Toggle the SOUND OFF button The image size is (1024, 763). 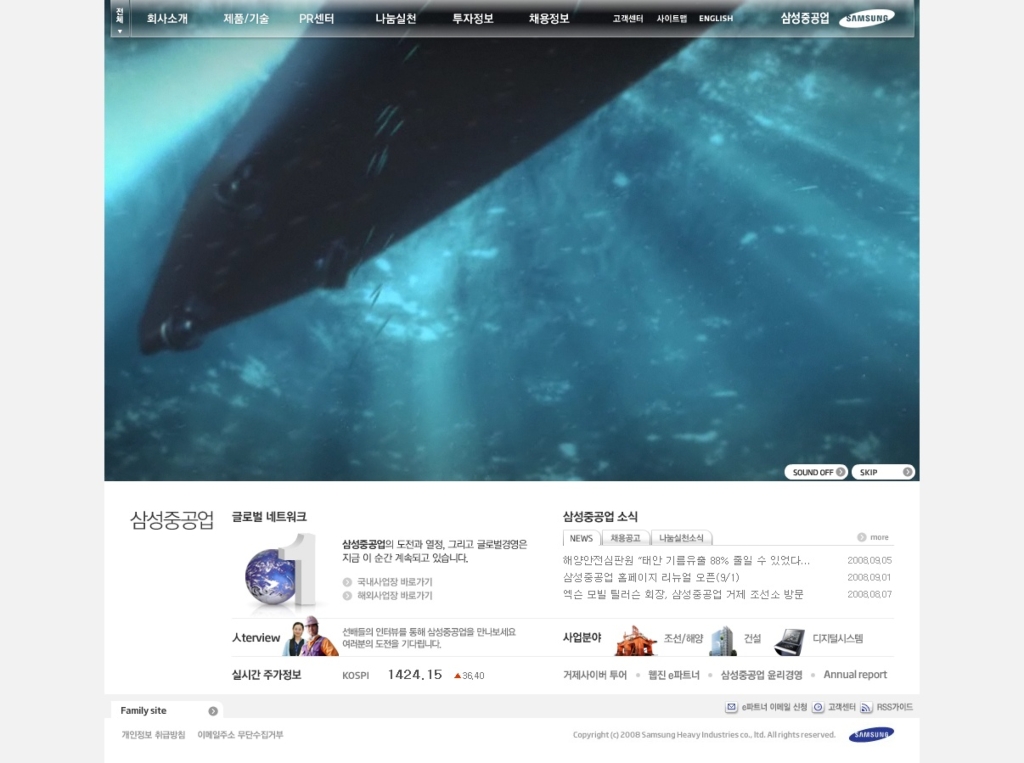coord(816,472)
